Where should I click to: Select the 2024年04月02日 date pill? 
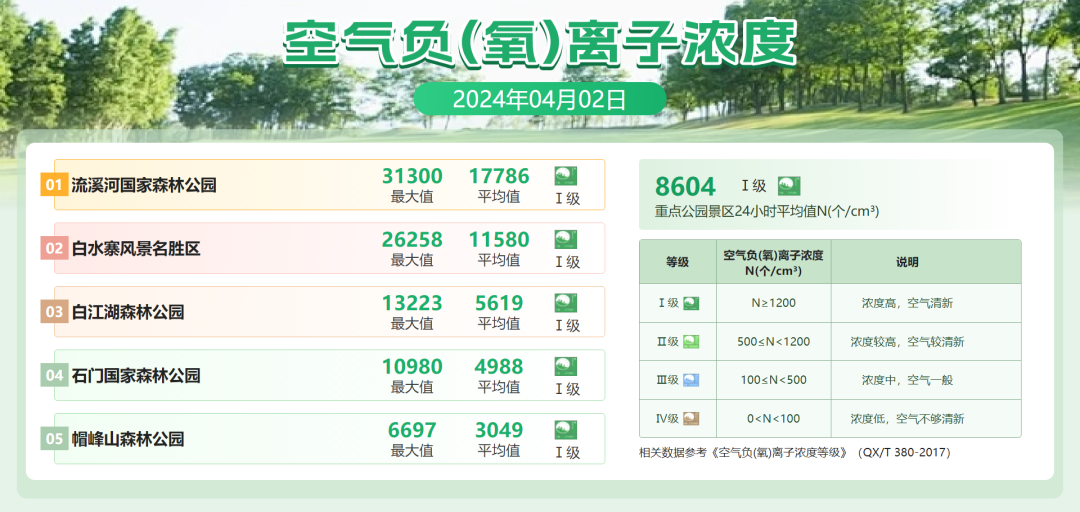(539, 99)
